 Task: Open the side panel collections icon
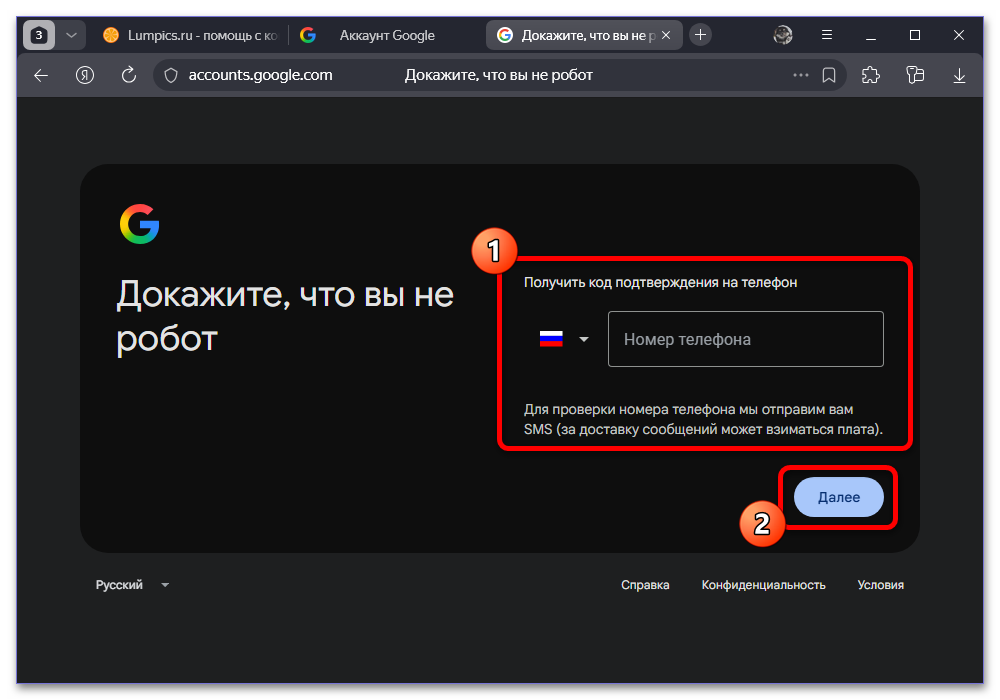tap(915, 75)
